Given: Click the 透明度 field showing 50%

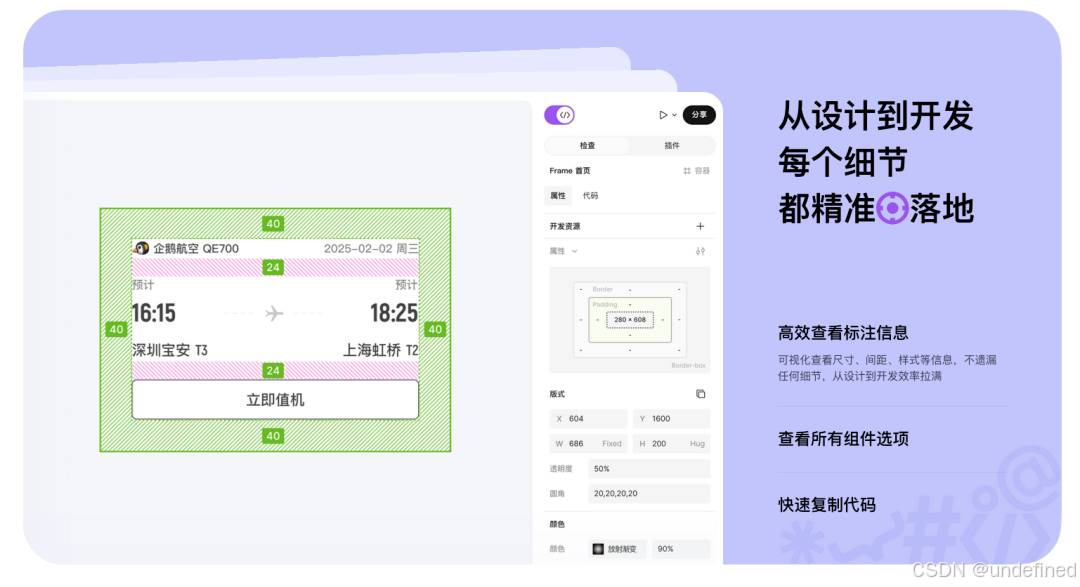Looking at the screenshot, I should (649, 468).
